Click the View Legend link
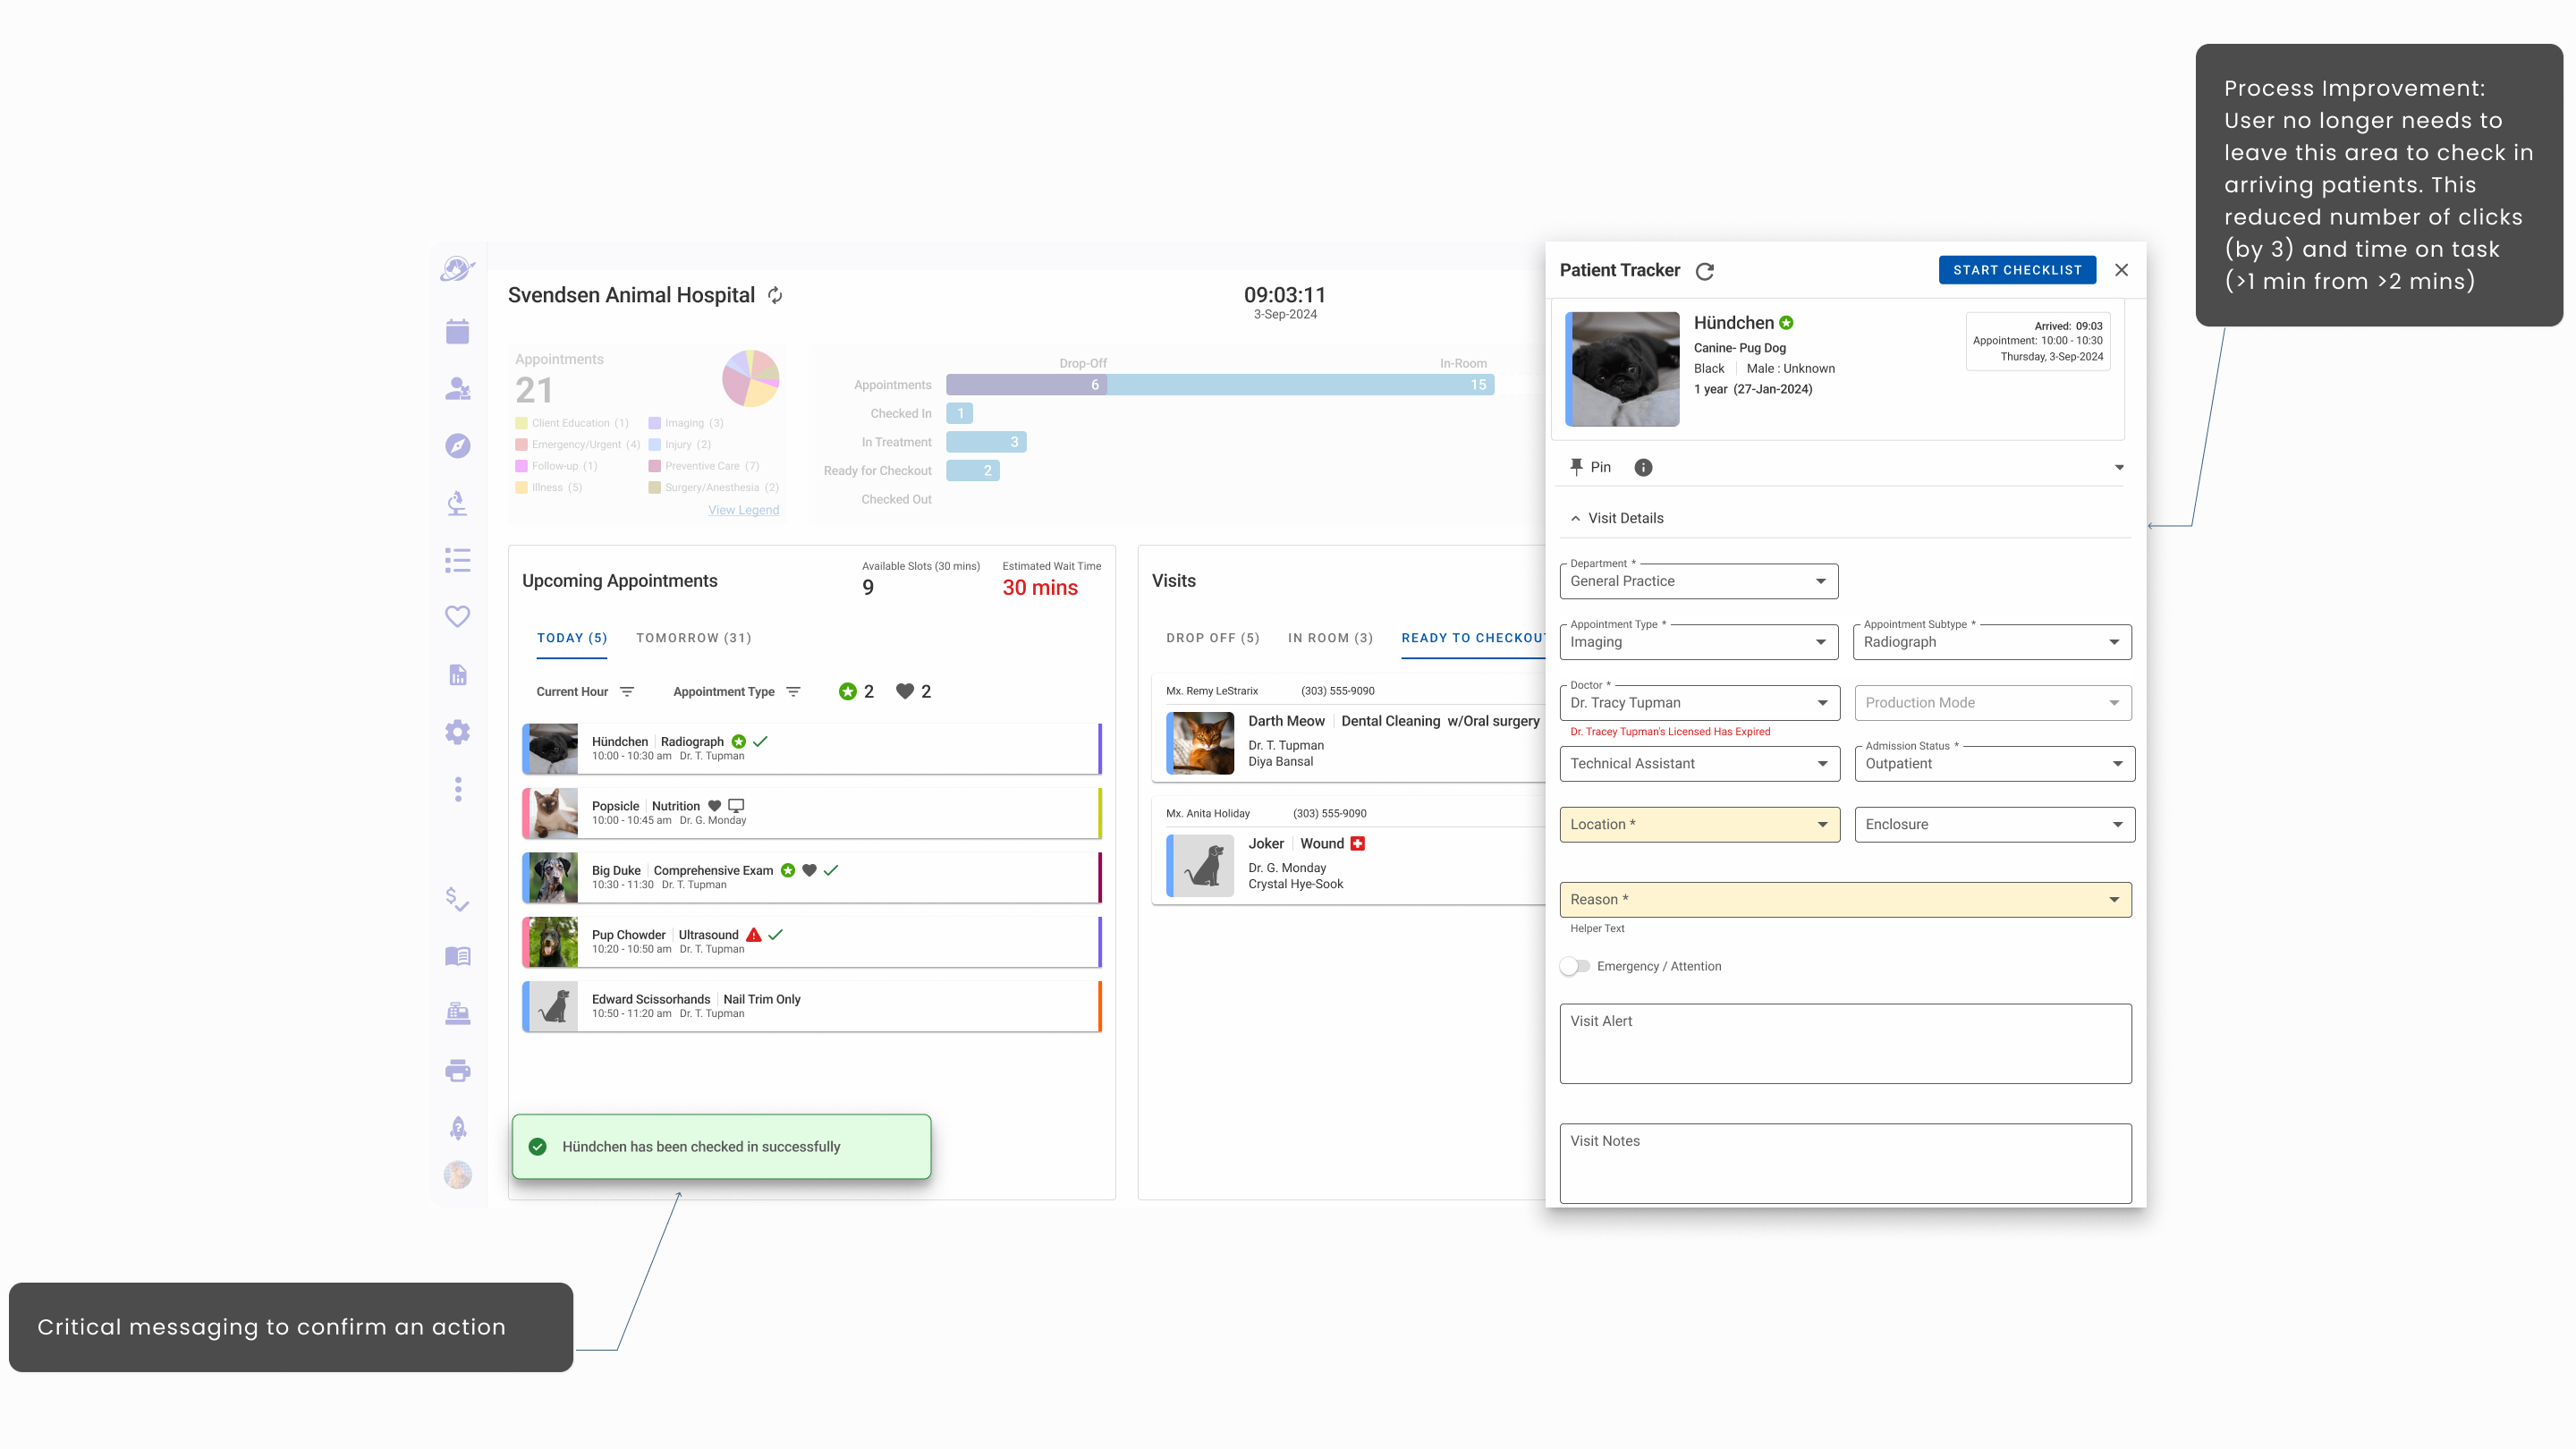 coord(743,510)
